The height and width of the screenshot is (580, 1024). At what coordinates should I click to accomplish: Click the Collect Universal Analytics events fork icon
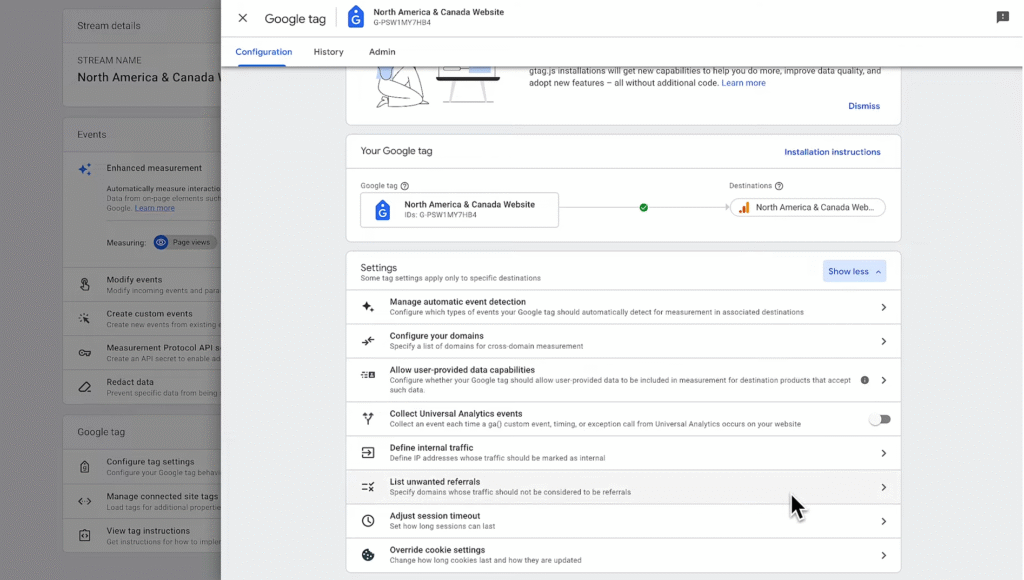click(x=368, y=419)
